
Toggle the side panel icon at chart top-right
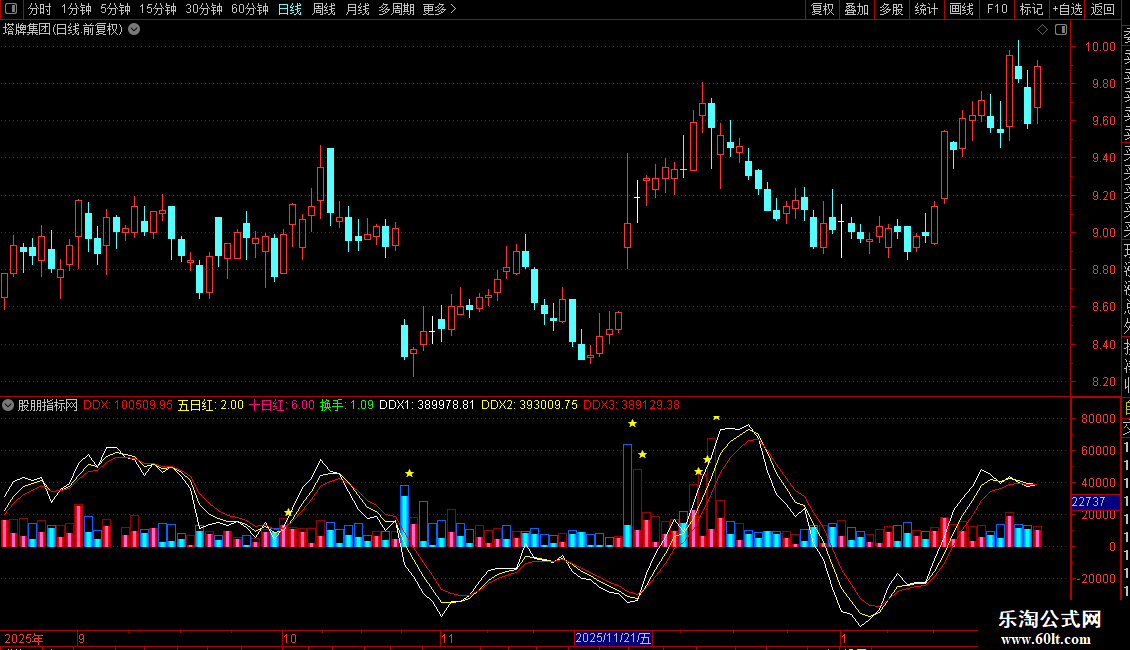(1061, 30)
